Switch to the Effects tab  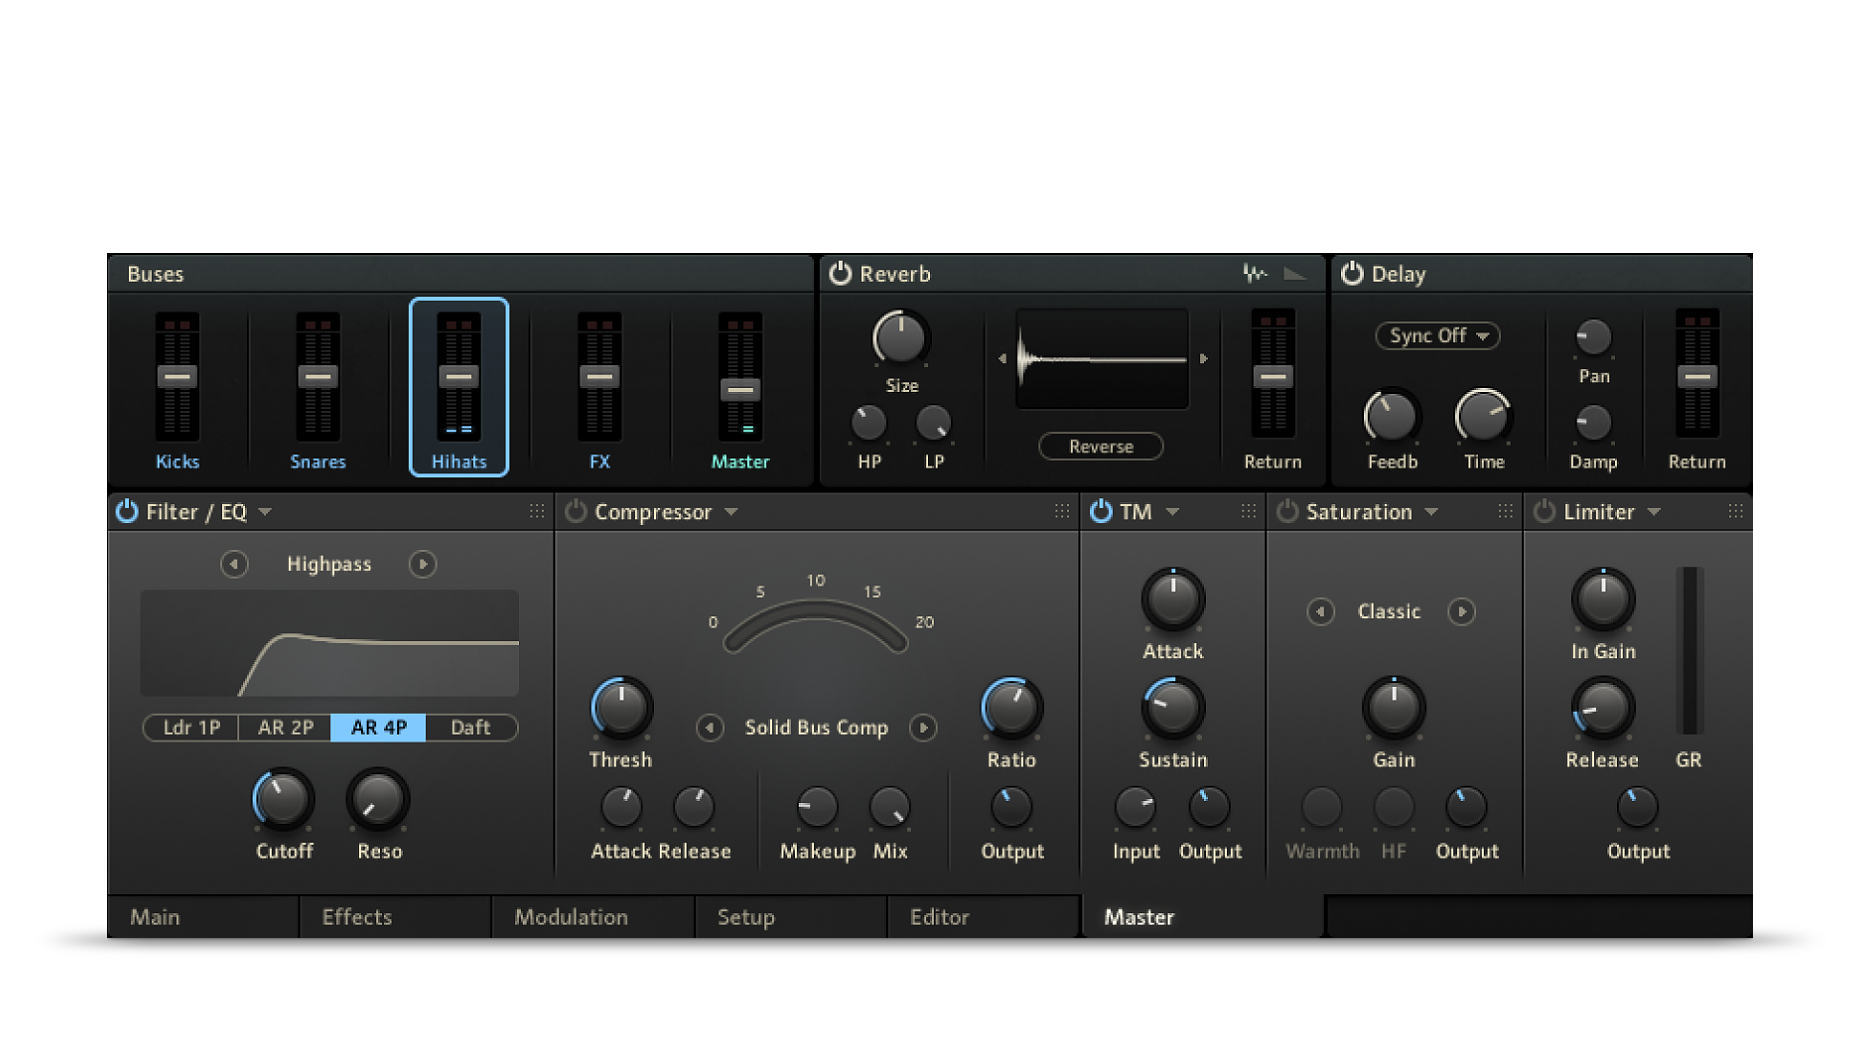pyautogui.click(x=357, y=917)
